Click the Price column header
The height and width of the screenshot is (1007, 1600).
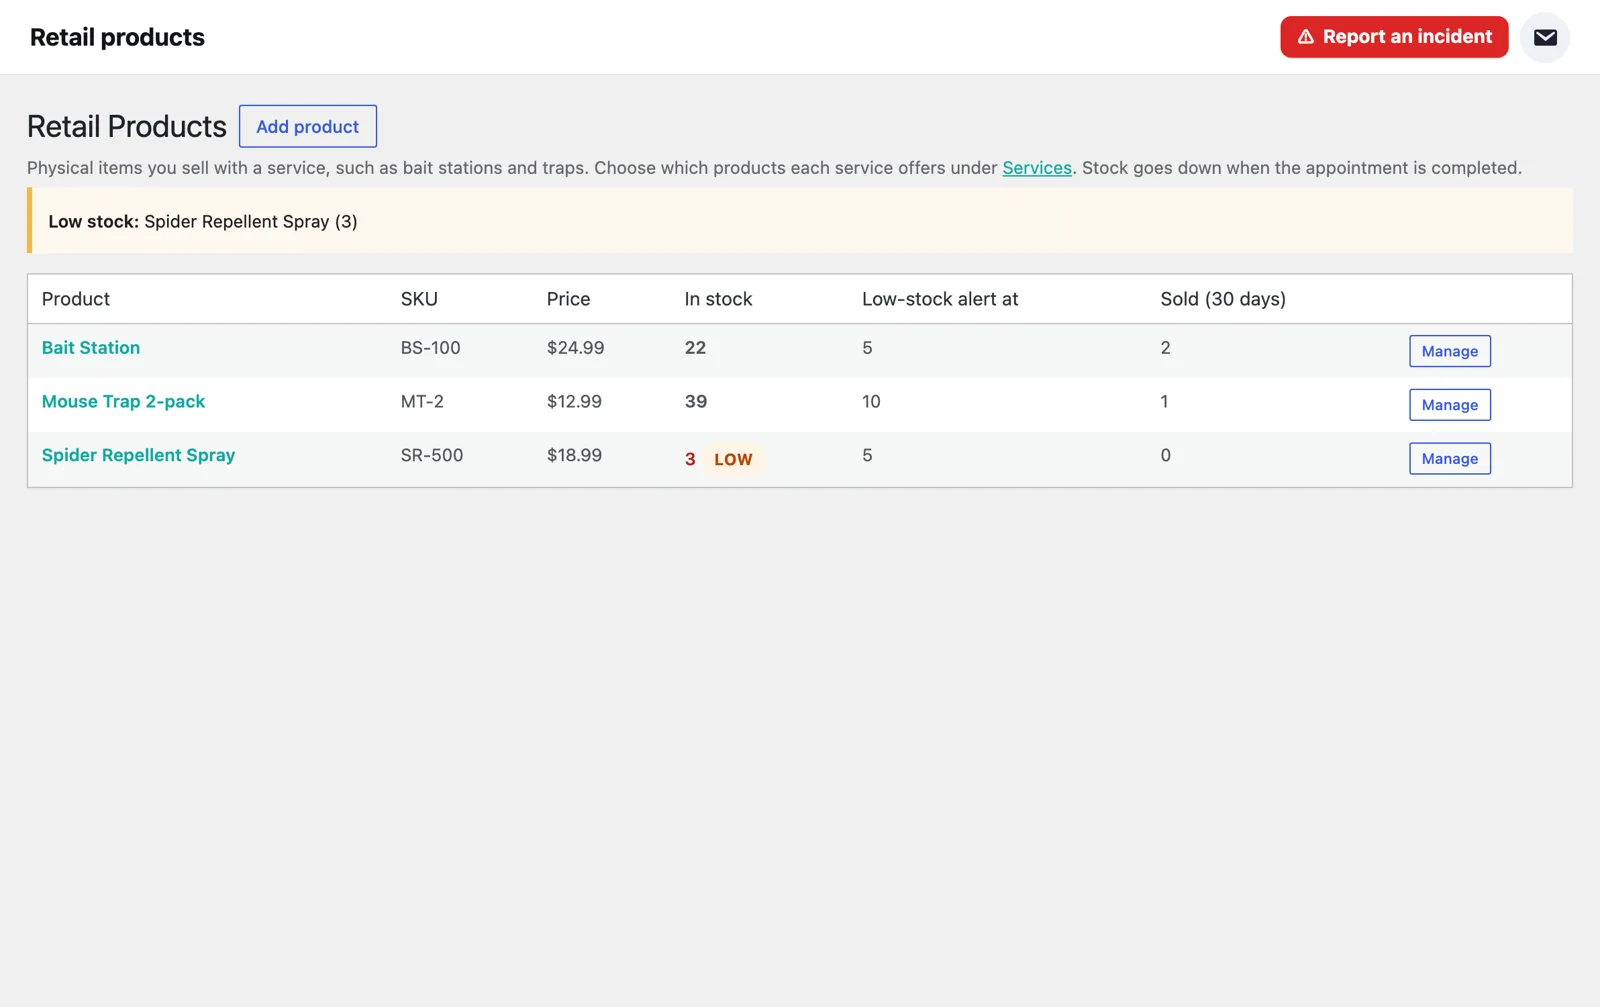coord(568,299)
